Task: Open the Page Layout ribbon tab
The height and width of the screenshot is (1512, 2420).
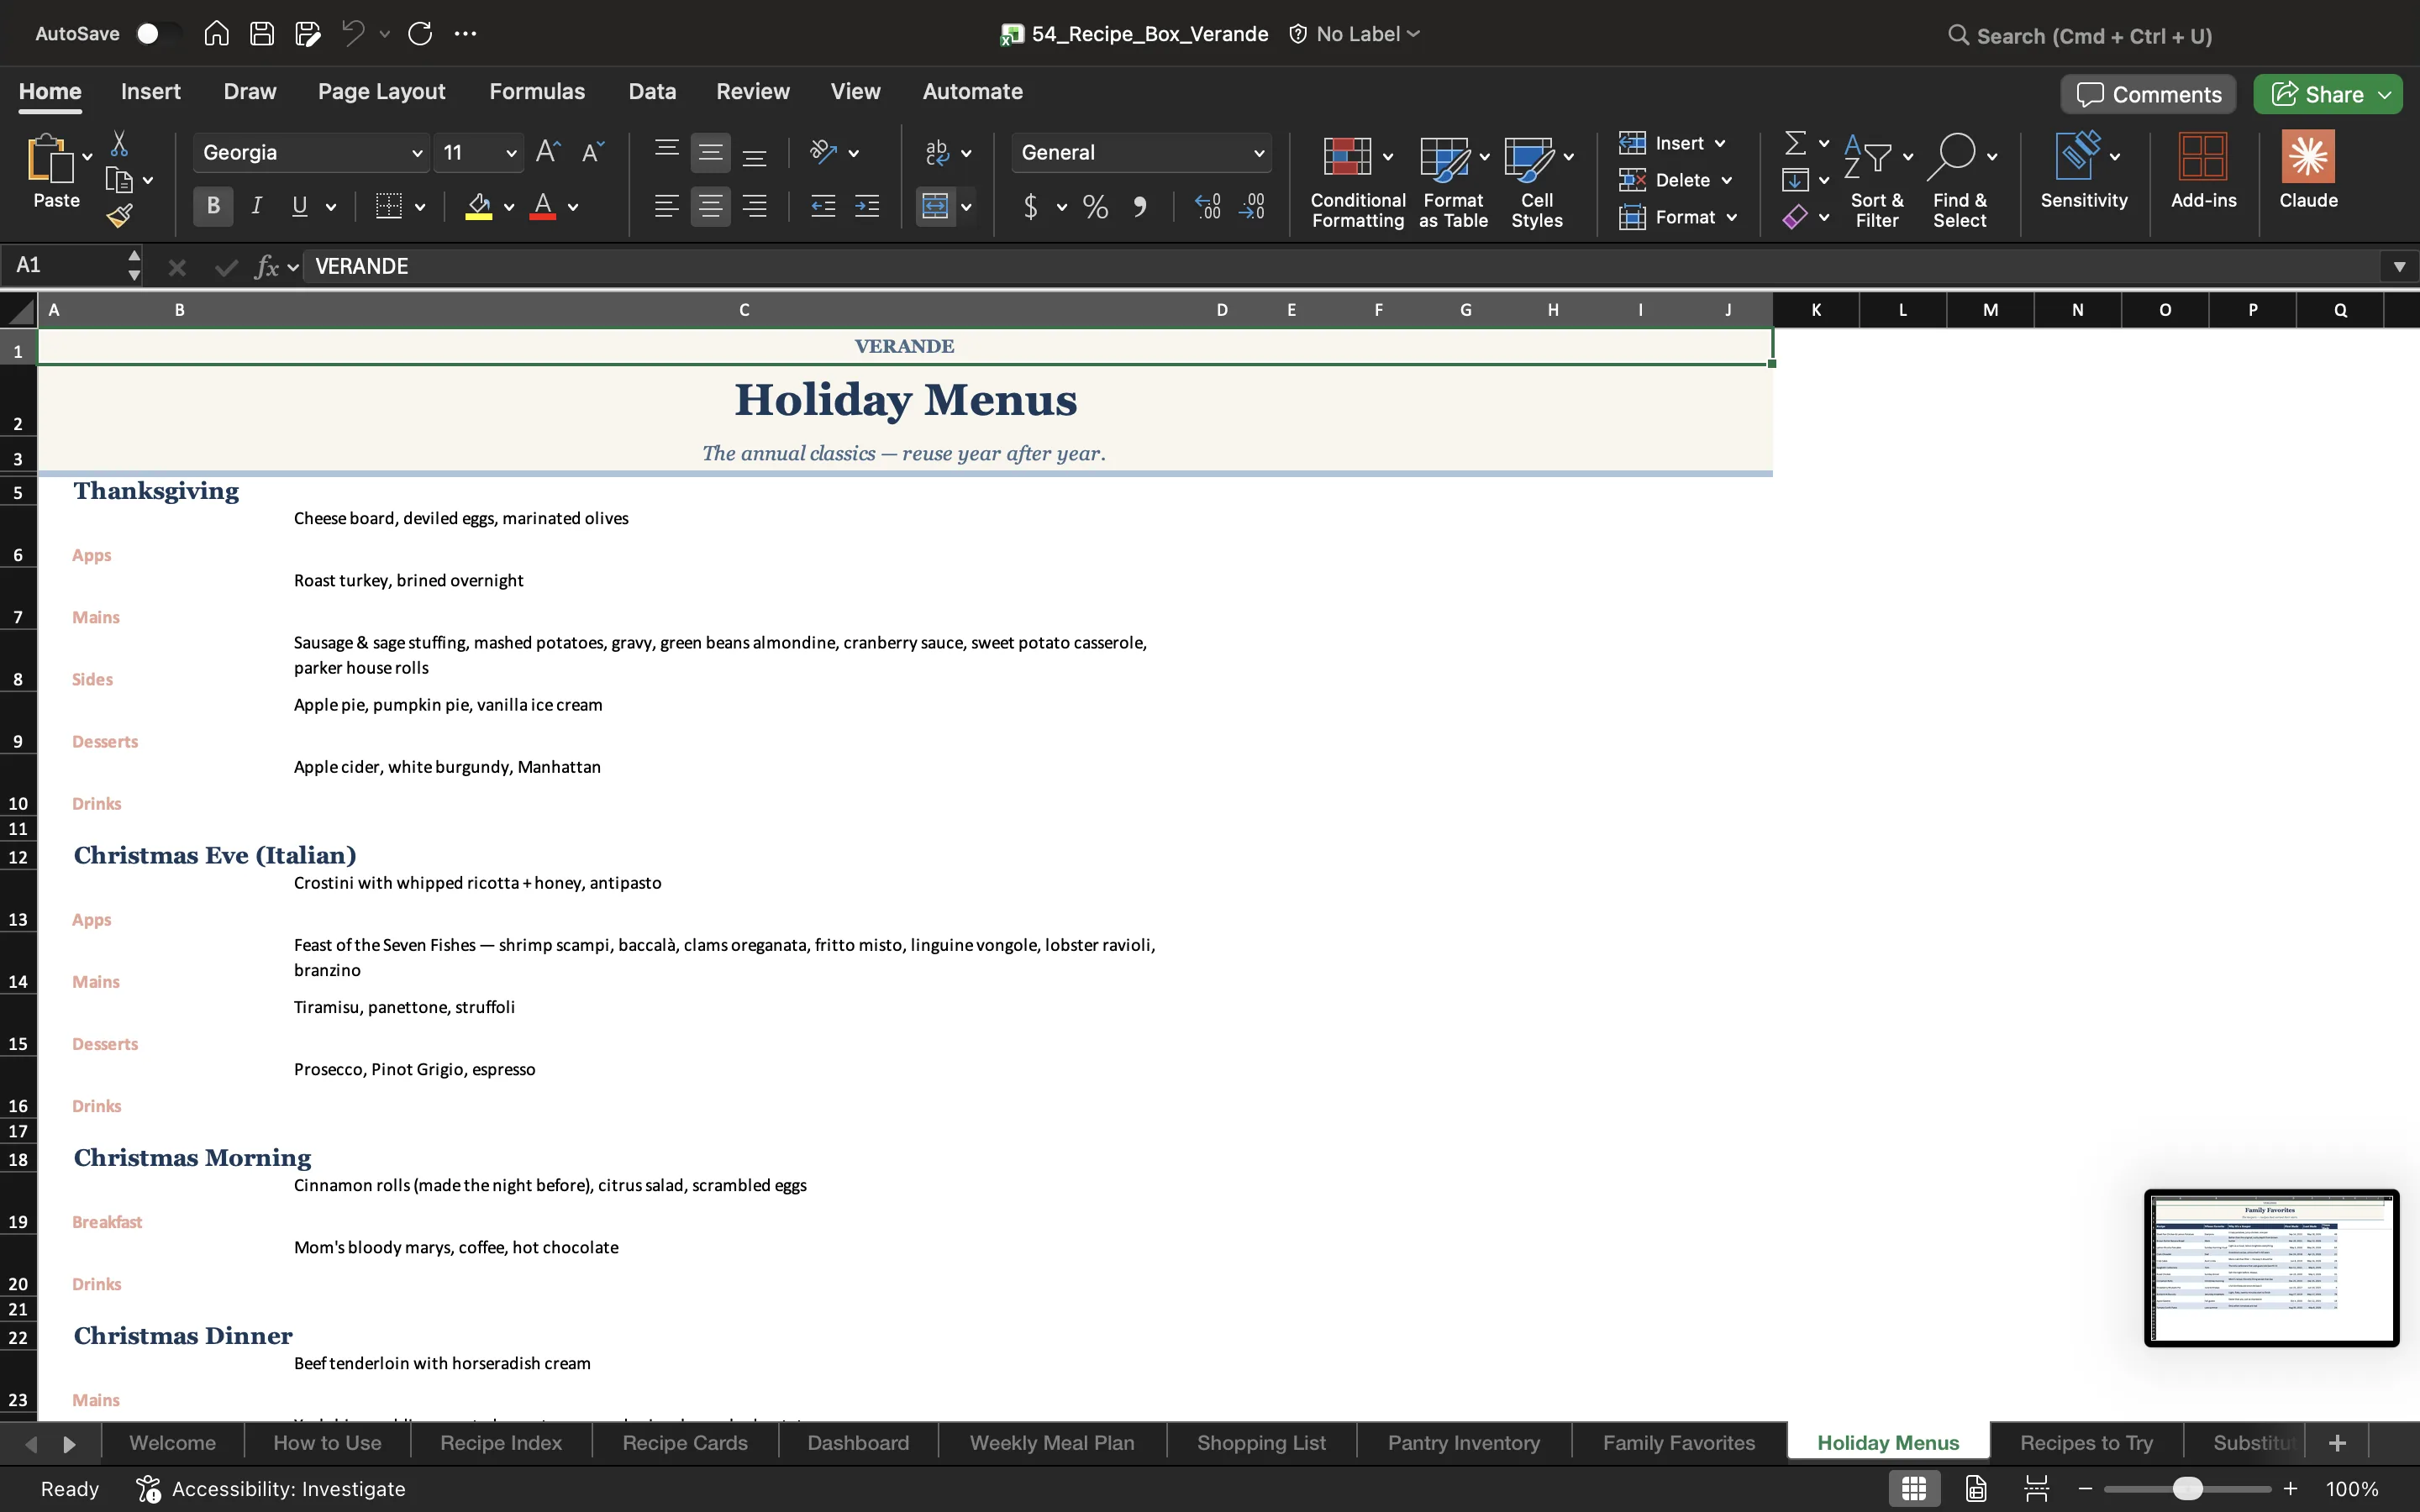Action: pos(381,92)
